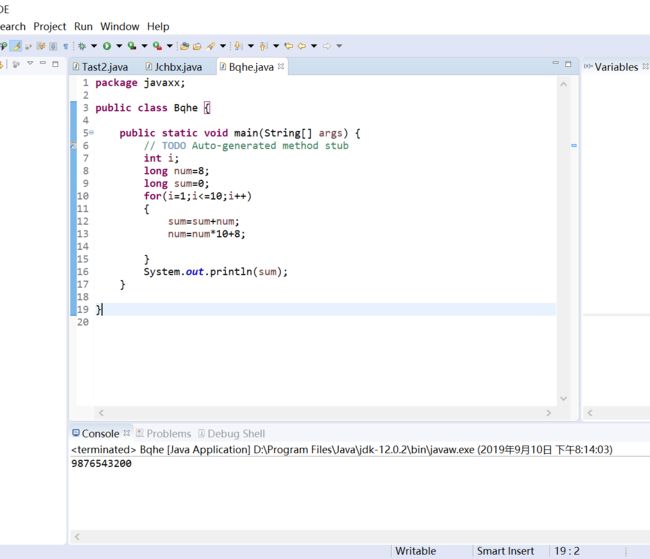
Task: Expand the Next Annotation dropdown arrow
Action: [x=251, y=46]
